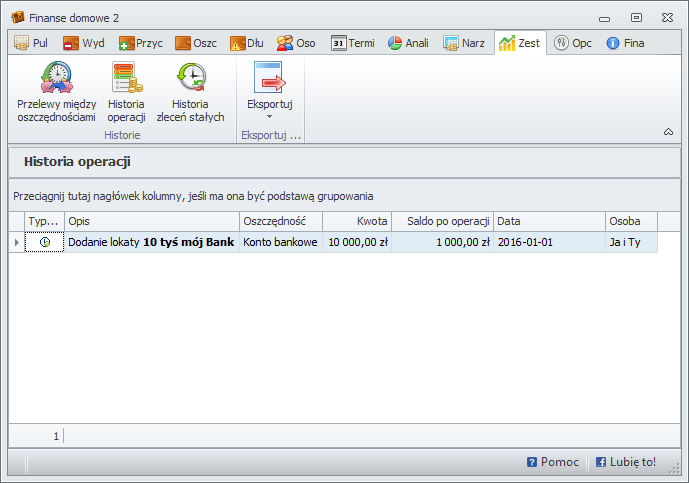Click the Lubię to! Facebook button
The width and height of the screenshot is (689, 483).
click(626, 462)
